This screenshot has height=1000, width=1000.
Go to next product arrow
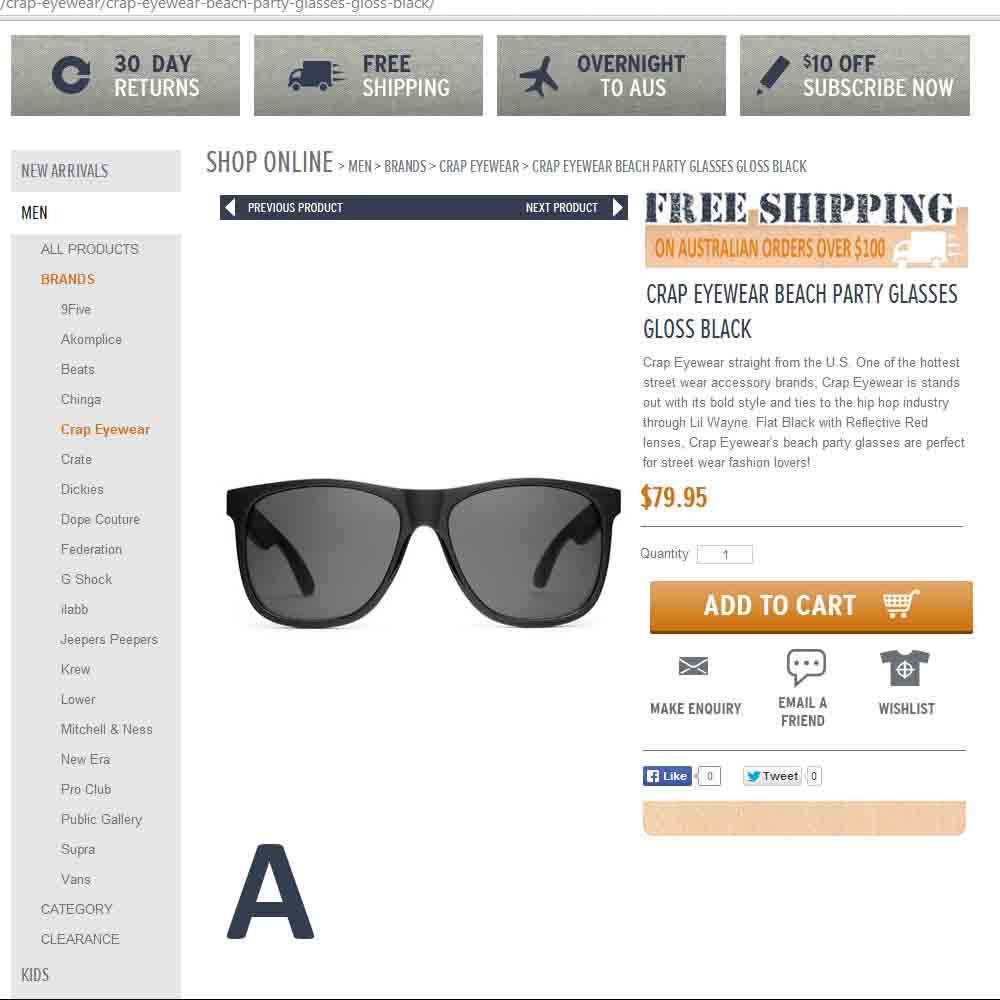tap(617, 207)
